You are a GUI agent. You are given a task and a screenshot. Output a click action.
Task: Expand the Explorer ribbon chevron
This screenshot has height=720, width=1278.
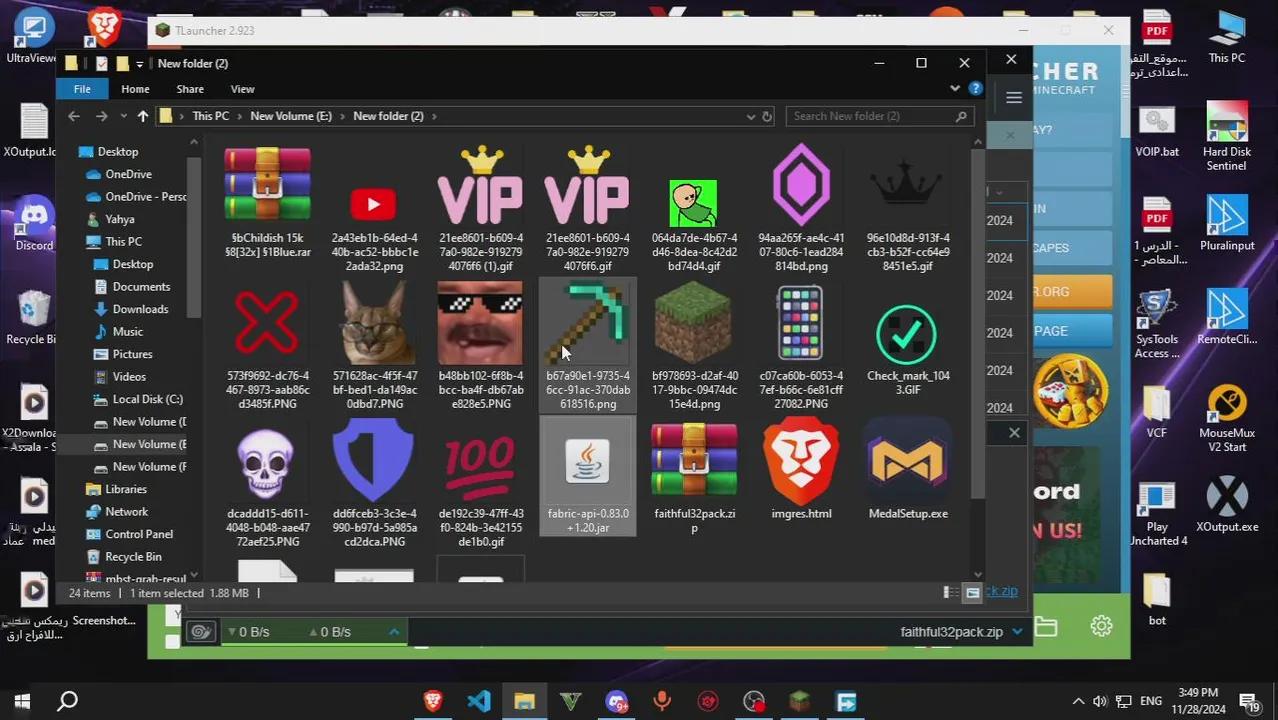tap(955, 89)
